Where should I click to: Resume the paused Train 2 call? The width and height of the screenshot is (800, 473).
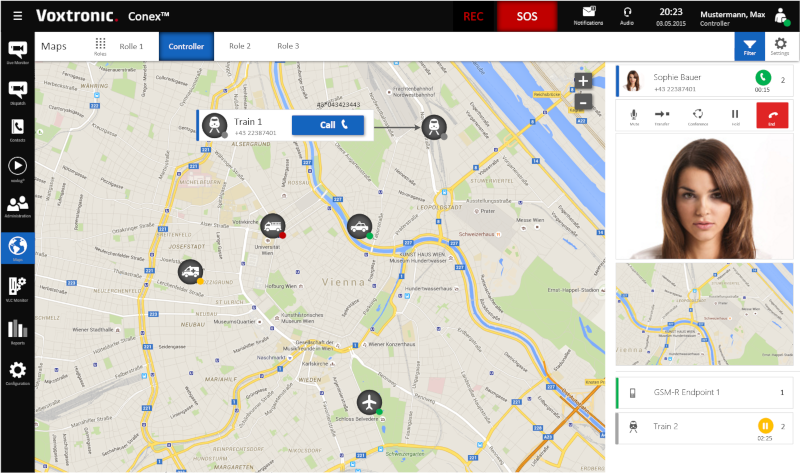pyautogui.click(x=765, y=426)
